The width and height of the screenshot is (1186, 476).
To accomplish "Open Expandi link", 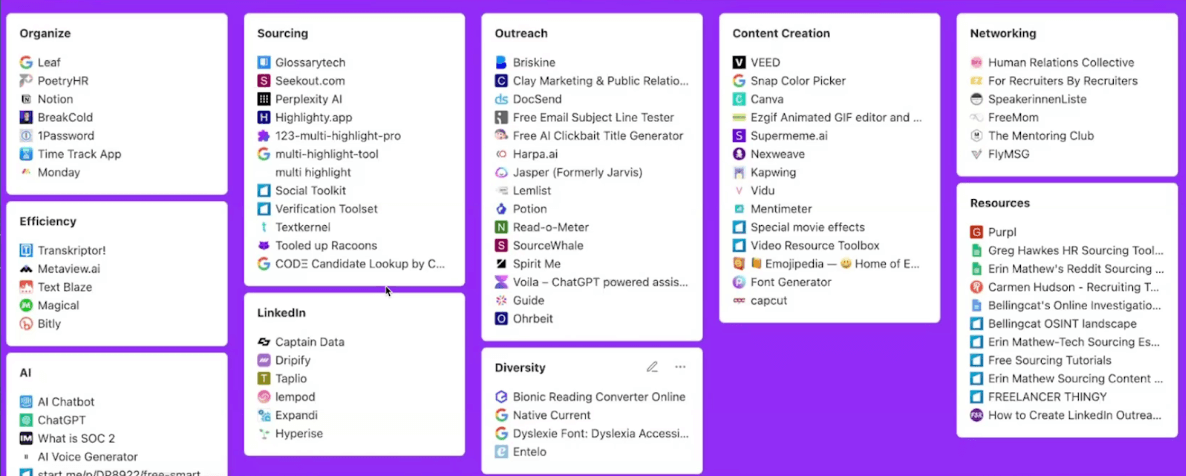I will [296, 415].
